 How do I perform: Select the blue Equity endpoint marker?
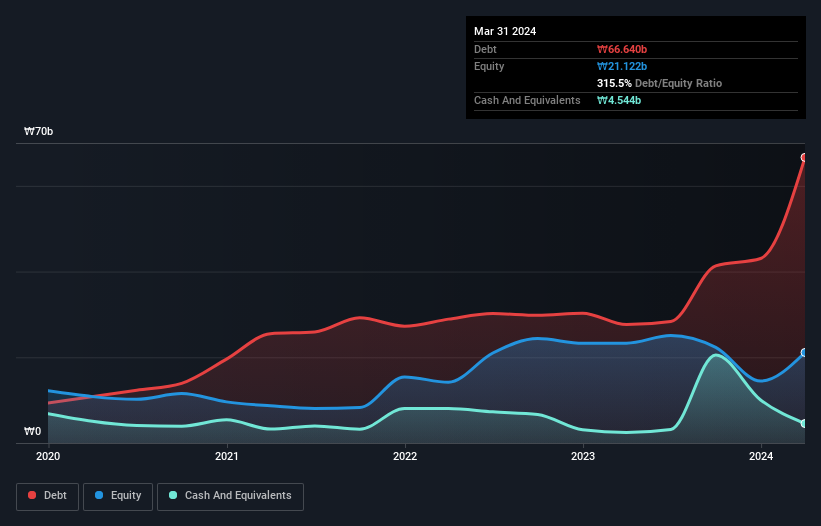(804, 353)
